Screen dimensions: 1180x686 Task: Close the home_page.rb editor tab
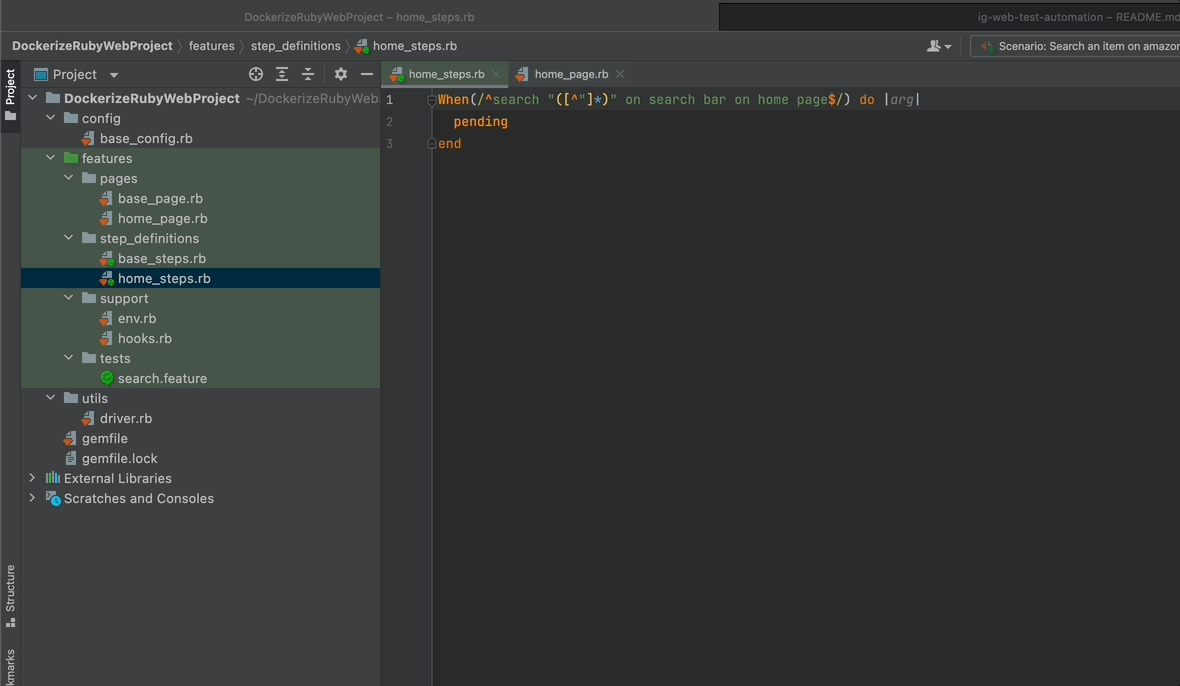coord(620,74)
